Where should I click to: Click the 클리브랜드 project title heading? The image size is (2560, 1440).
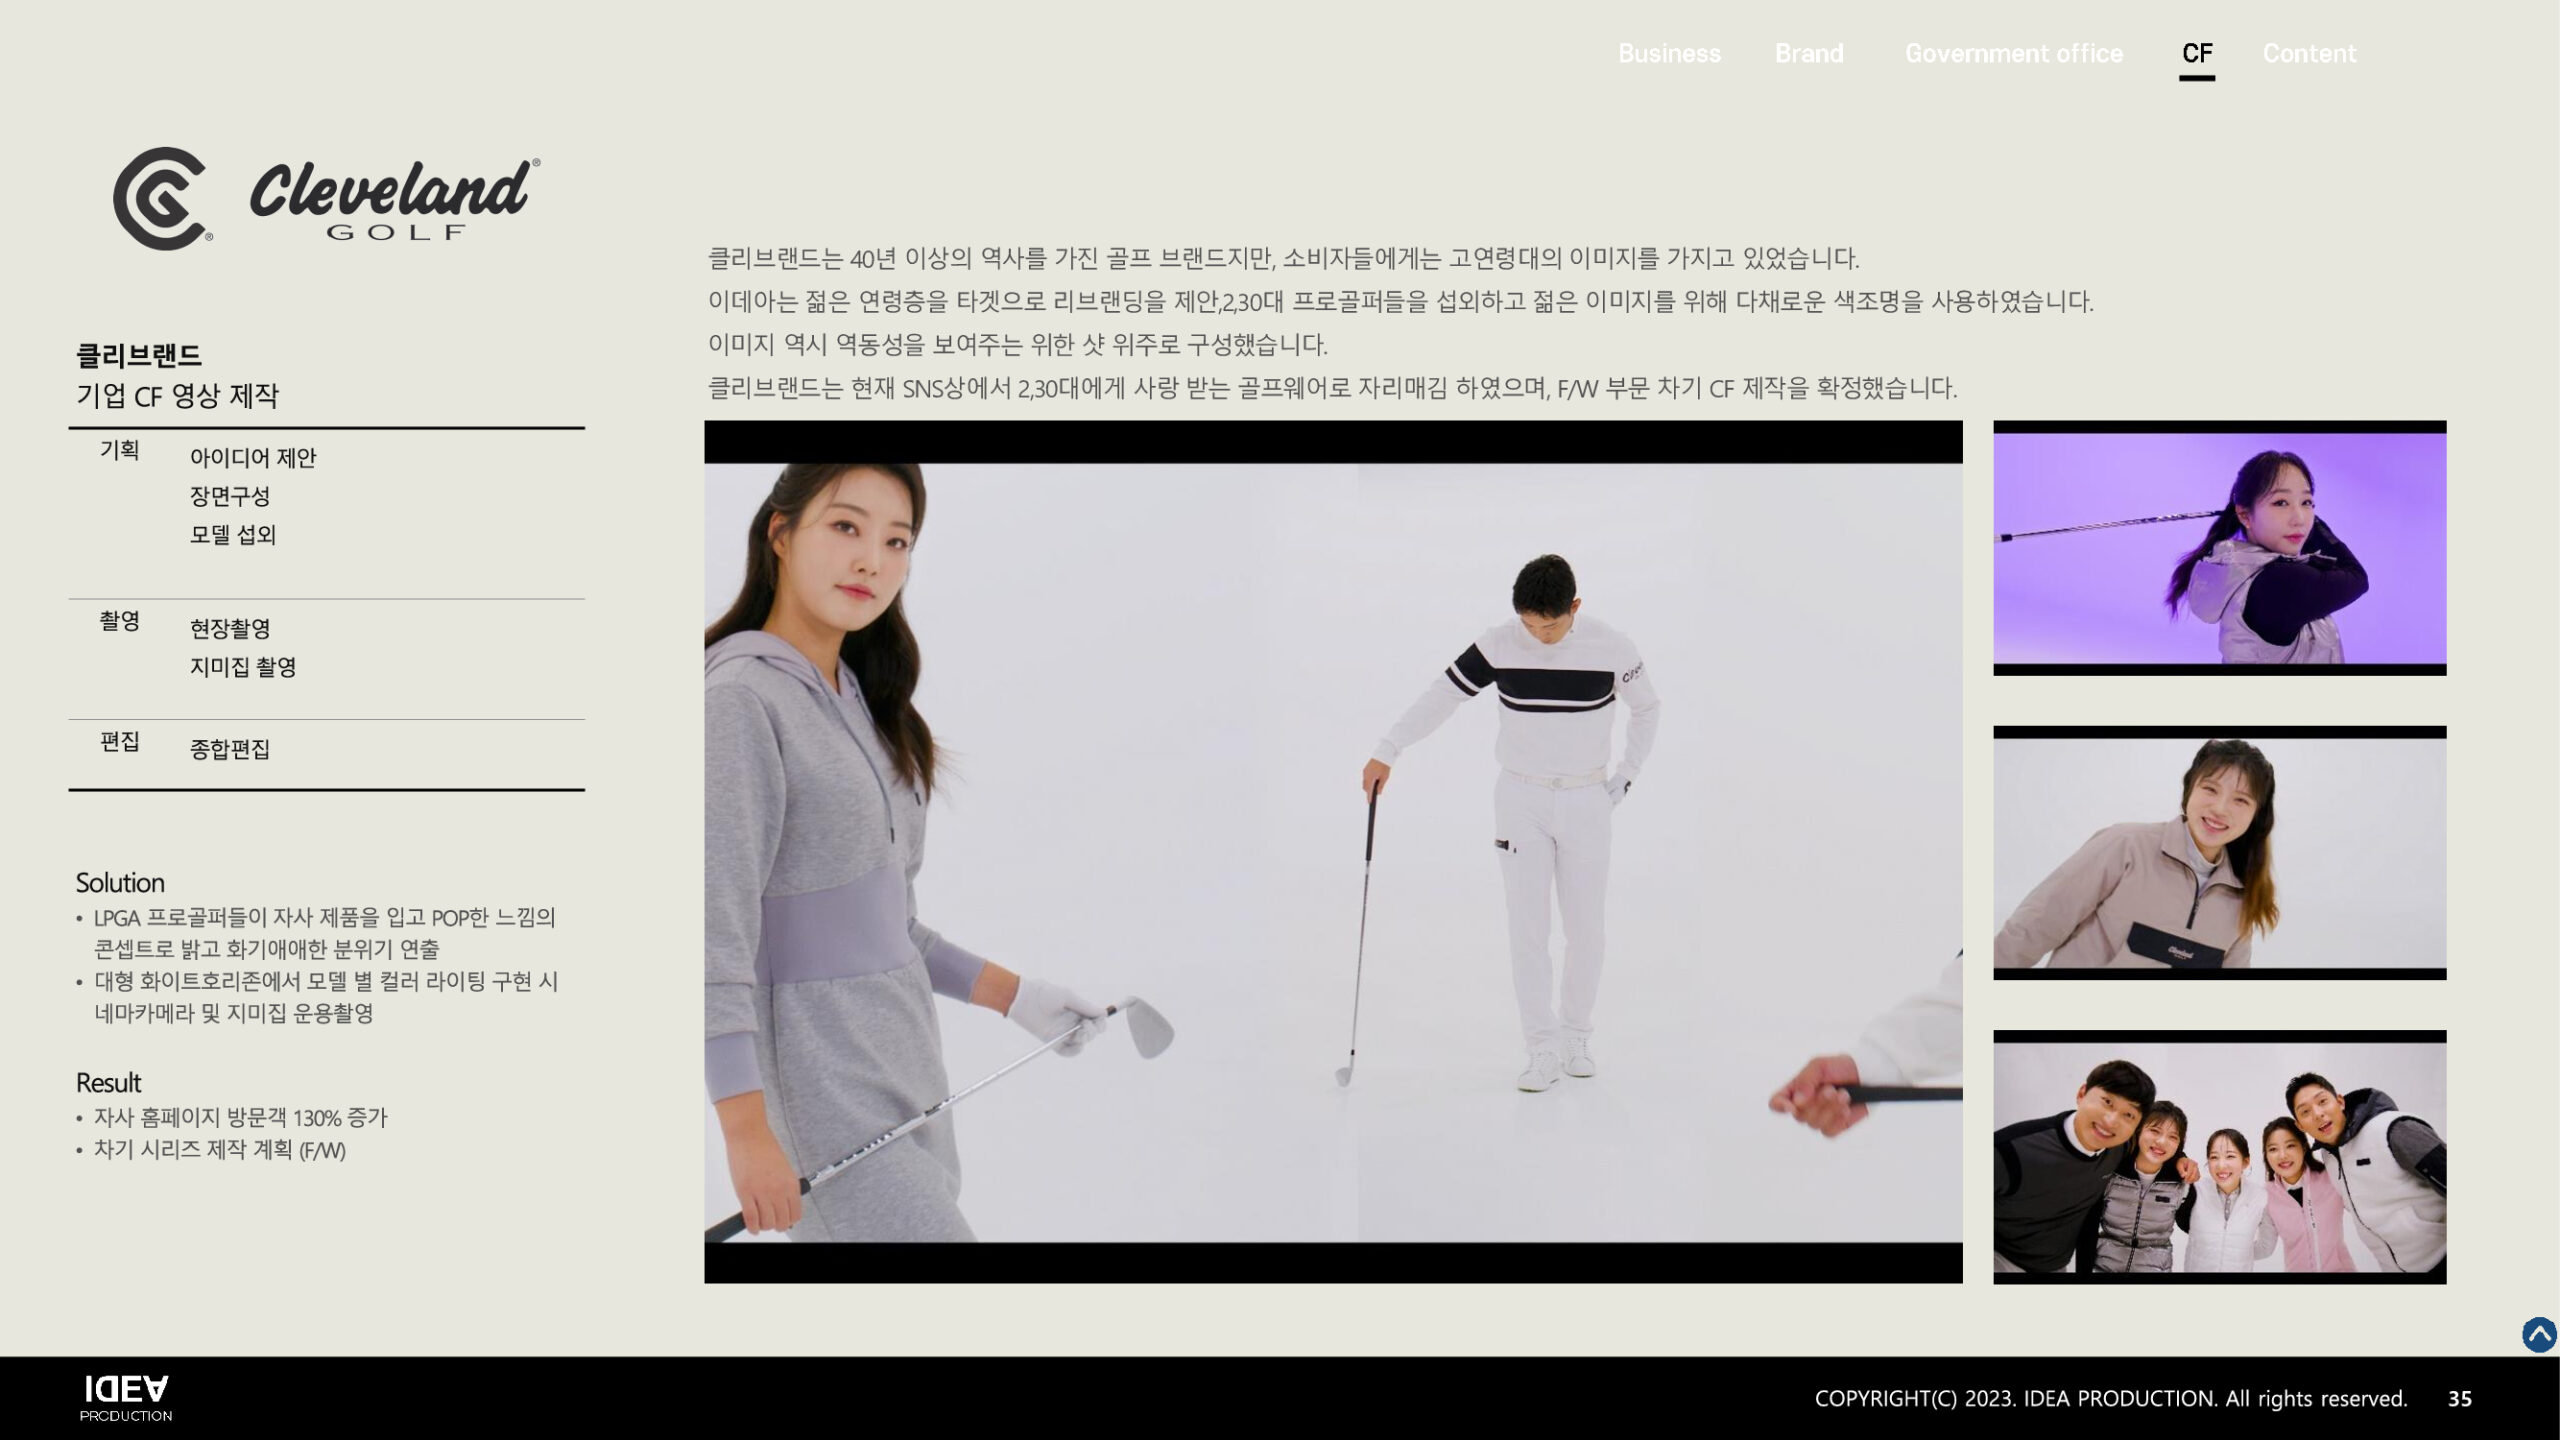(139, 355)
